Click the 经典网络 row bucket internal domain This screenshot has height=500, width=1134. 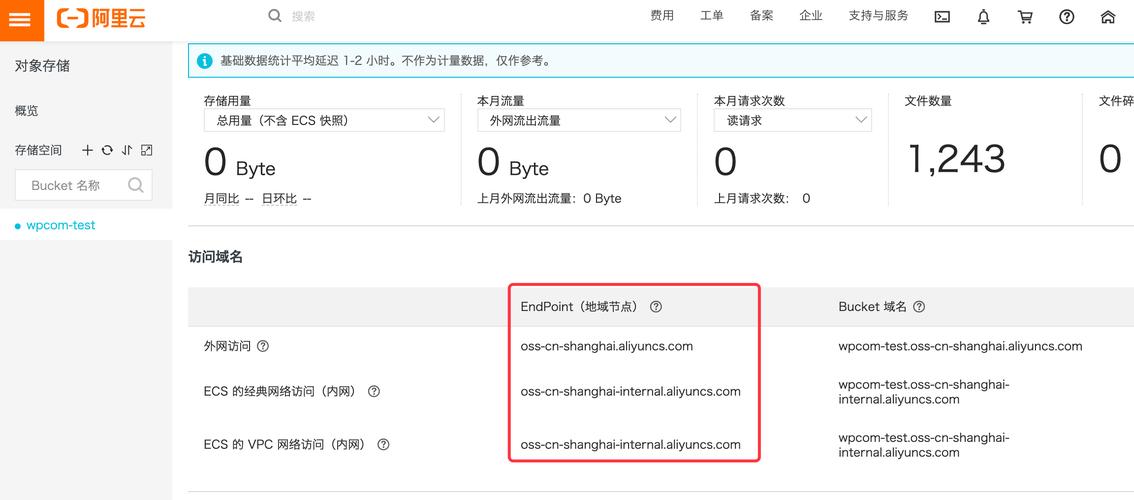point(924,391)
